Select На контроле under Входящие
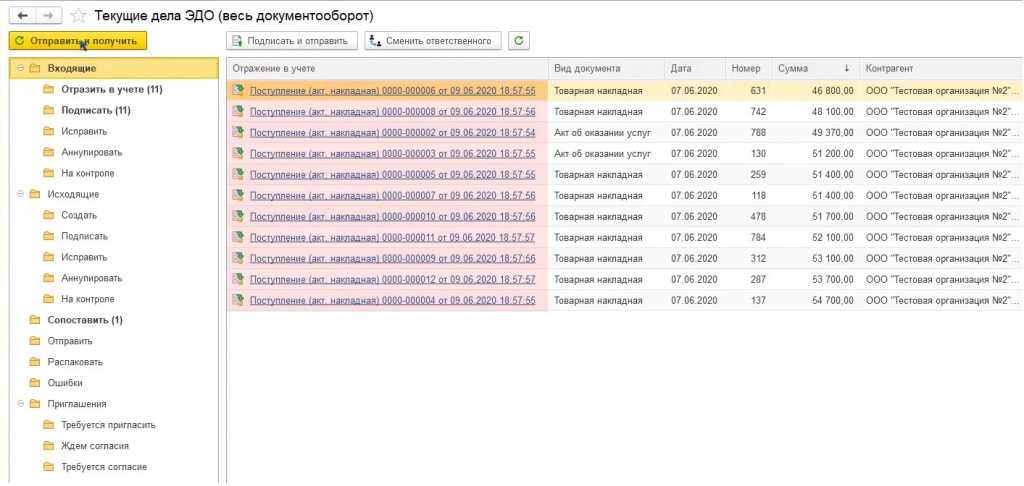This screenshot has width=1024, height=486. (88, 173)
